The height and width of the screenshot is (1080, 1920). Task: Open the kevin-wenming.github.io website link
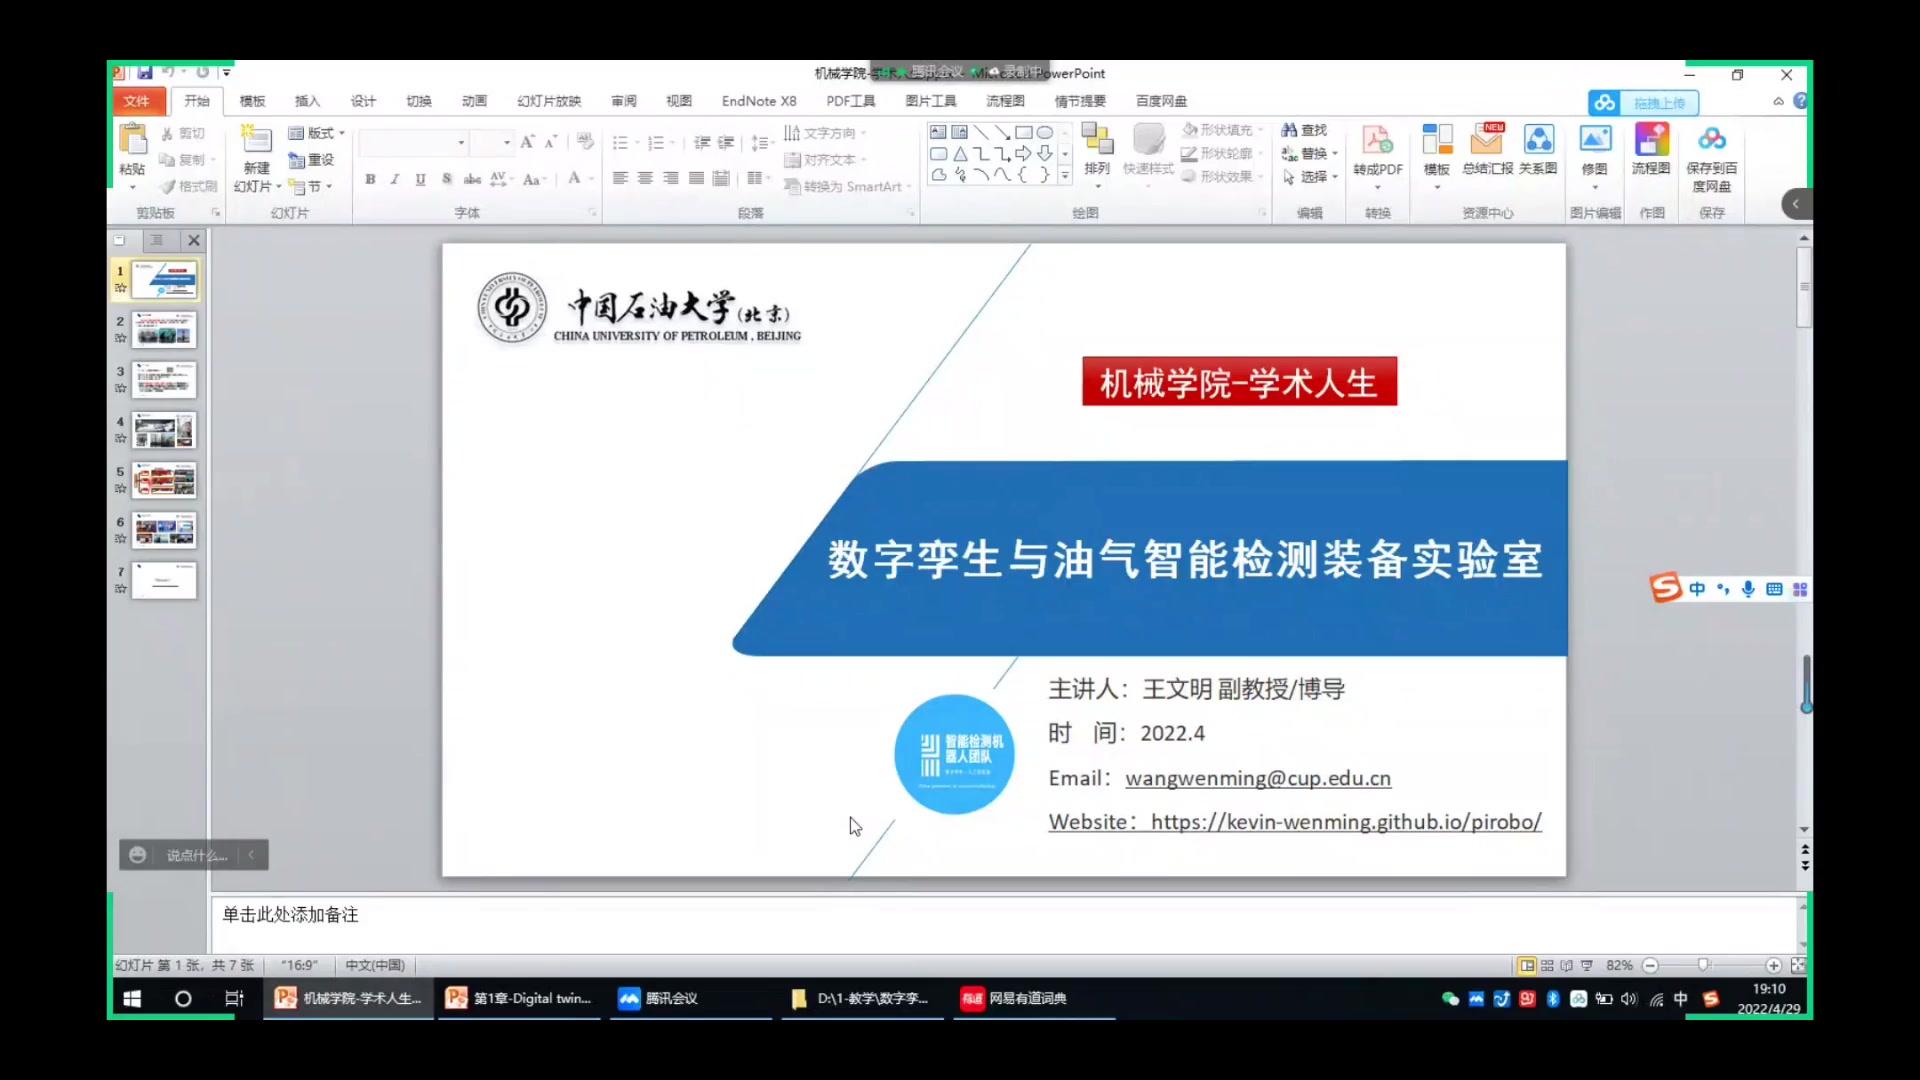[x=1346, y=822]
